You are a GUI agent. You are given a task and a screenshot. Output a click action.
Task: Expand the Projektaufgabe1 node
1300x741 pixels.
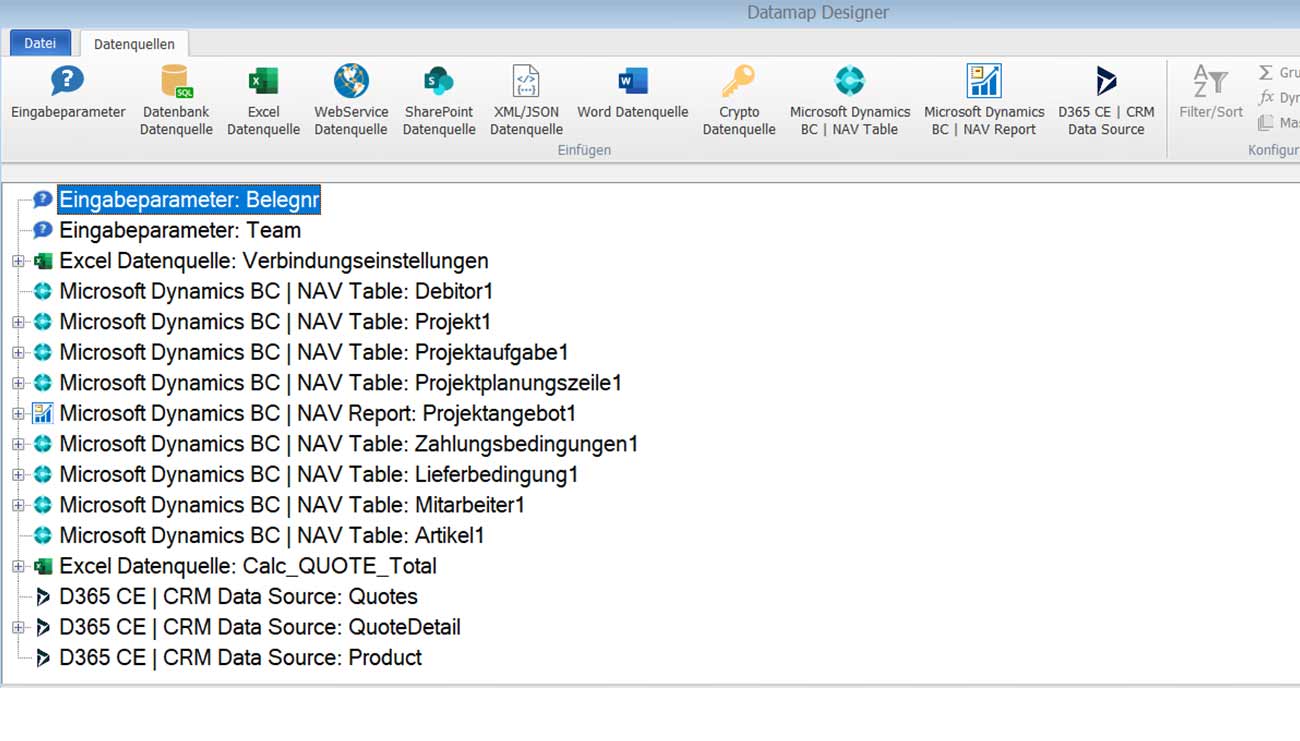pyautogui.click(x=18, y=353)
